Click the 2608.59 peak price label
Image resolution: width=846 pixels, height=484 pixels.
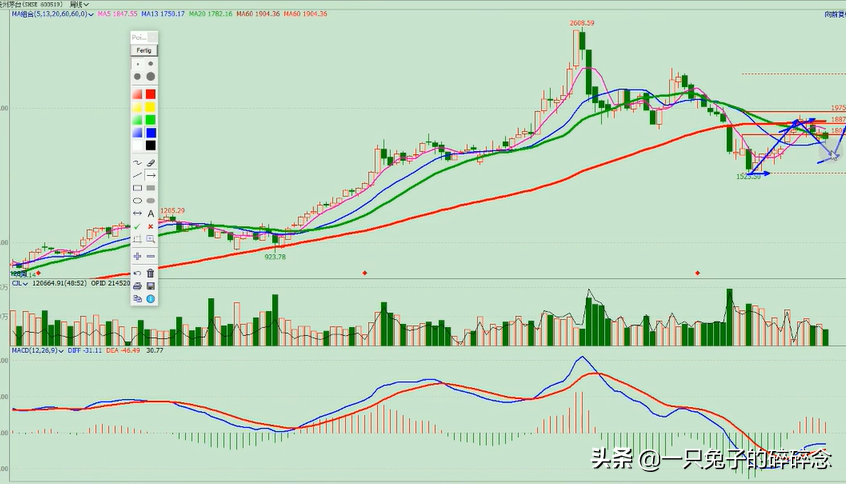(582, 23)
